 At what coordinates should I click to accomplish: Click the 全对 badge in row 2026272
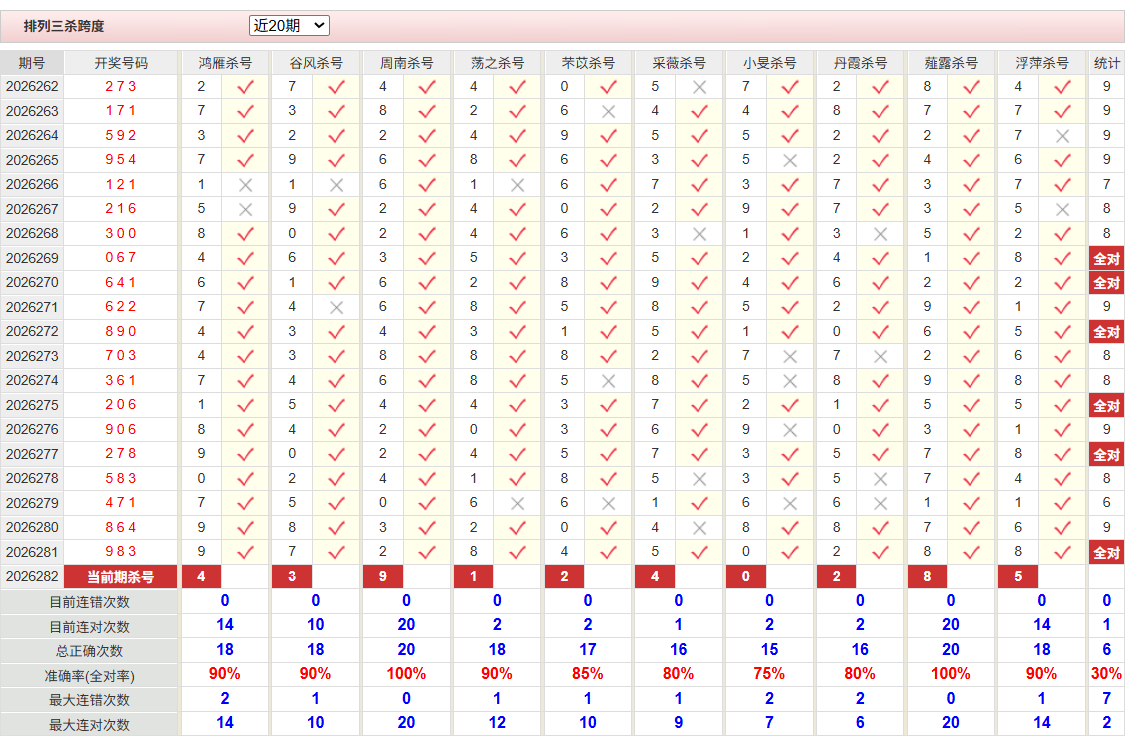coord(1107,332)
